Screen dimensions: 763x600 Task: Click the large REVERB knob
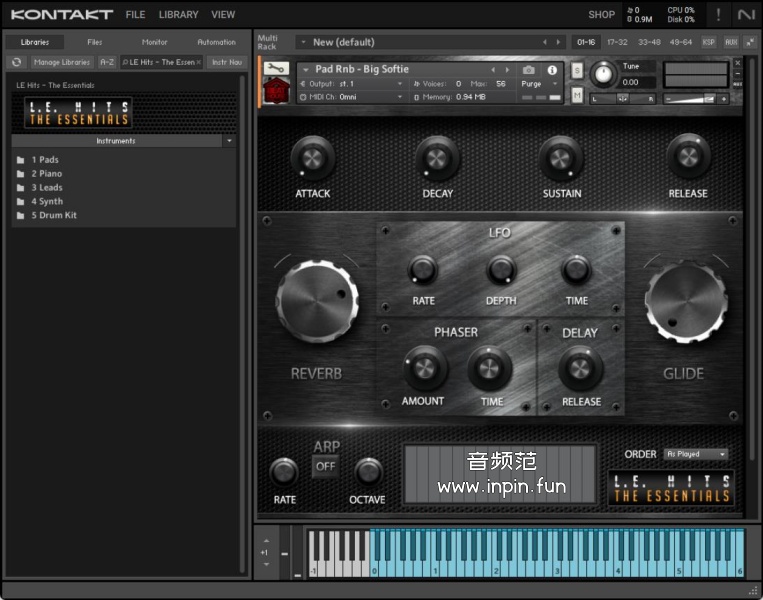pyautogui.click(x=316, y=300)
